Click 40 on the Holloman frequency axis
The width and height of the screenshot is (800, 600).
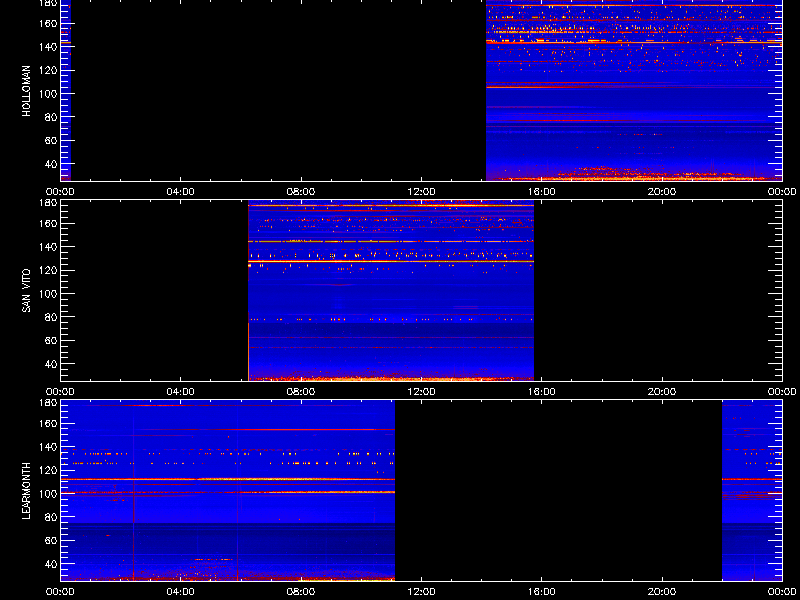(x=52, y=164)
